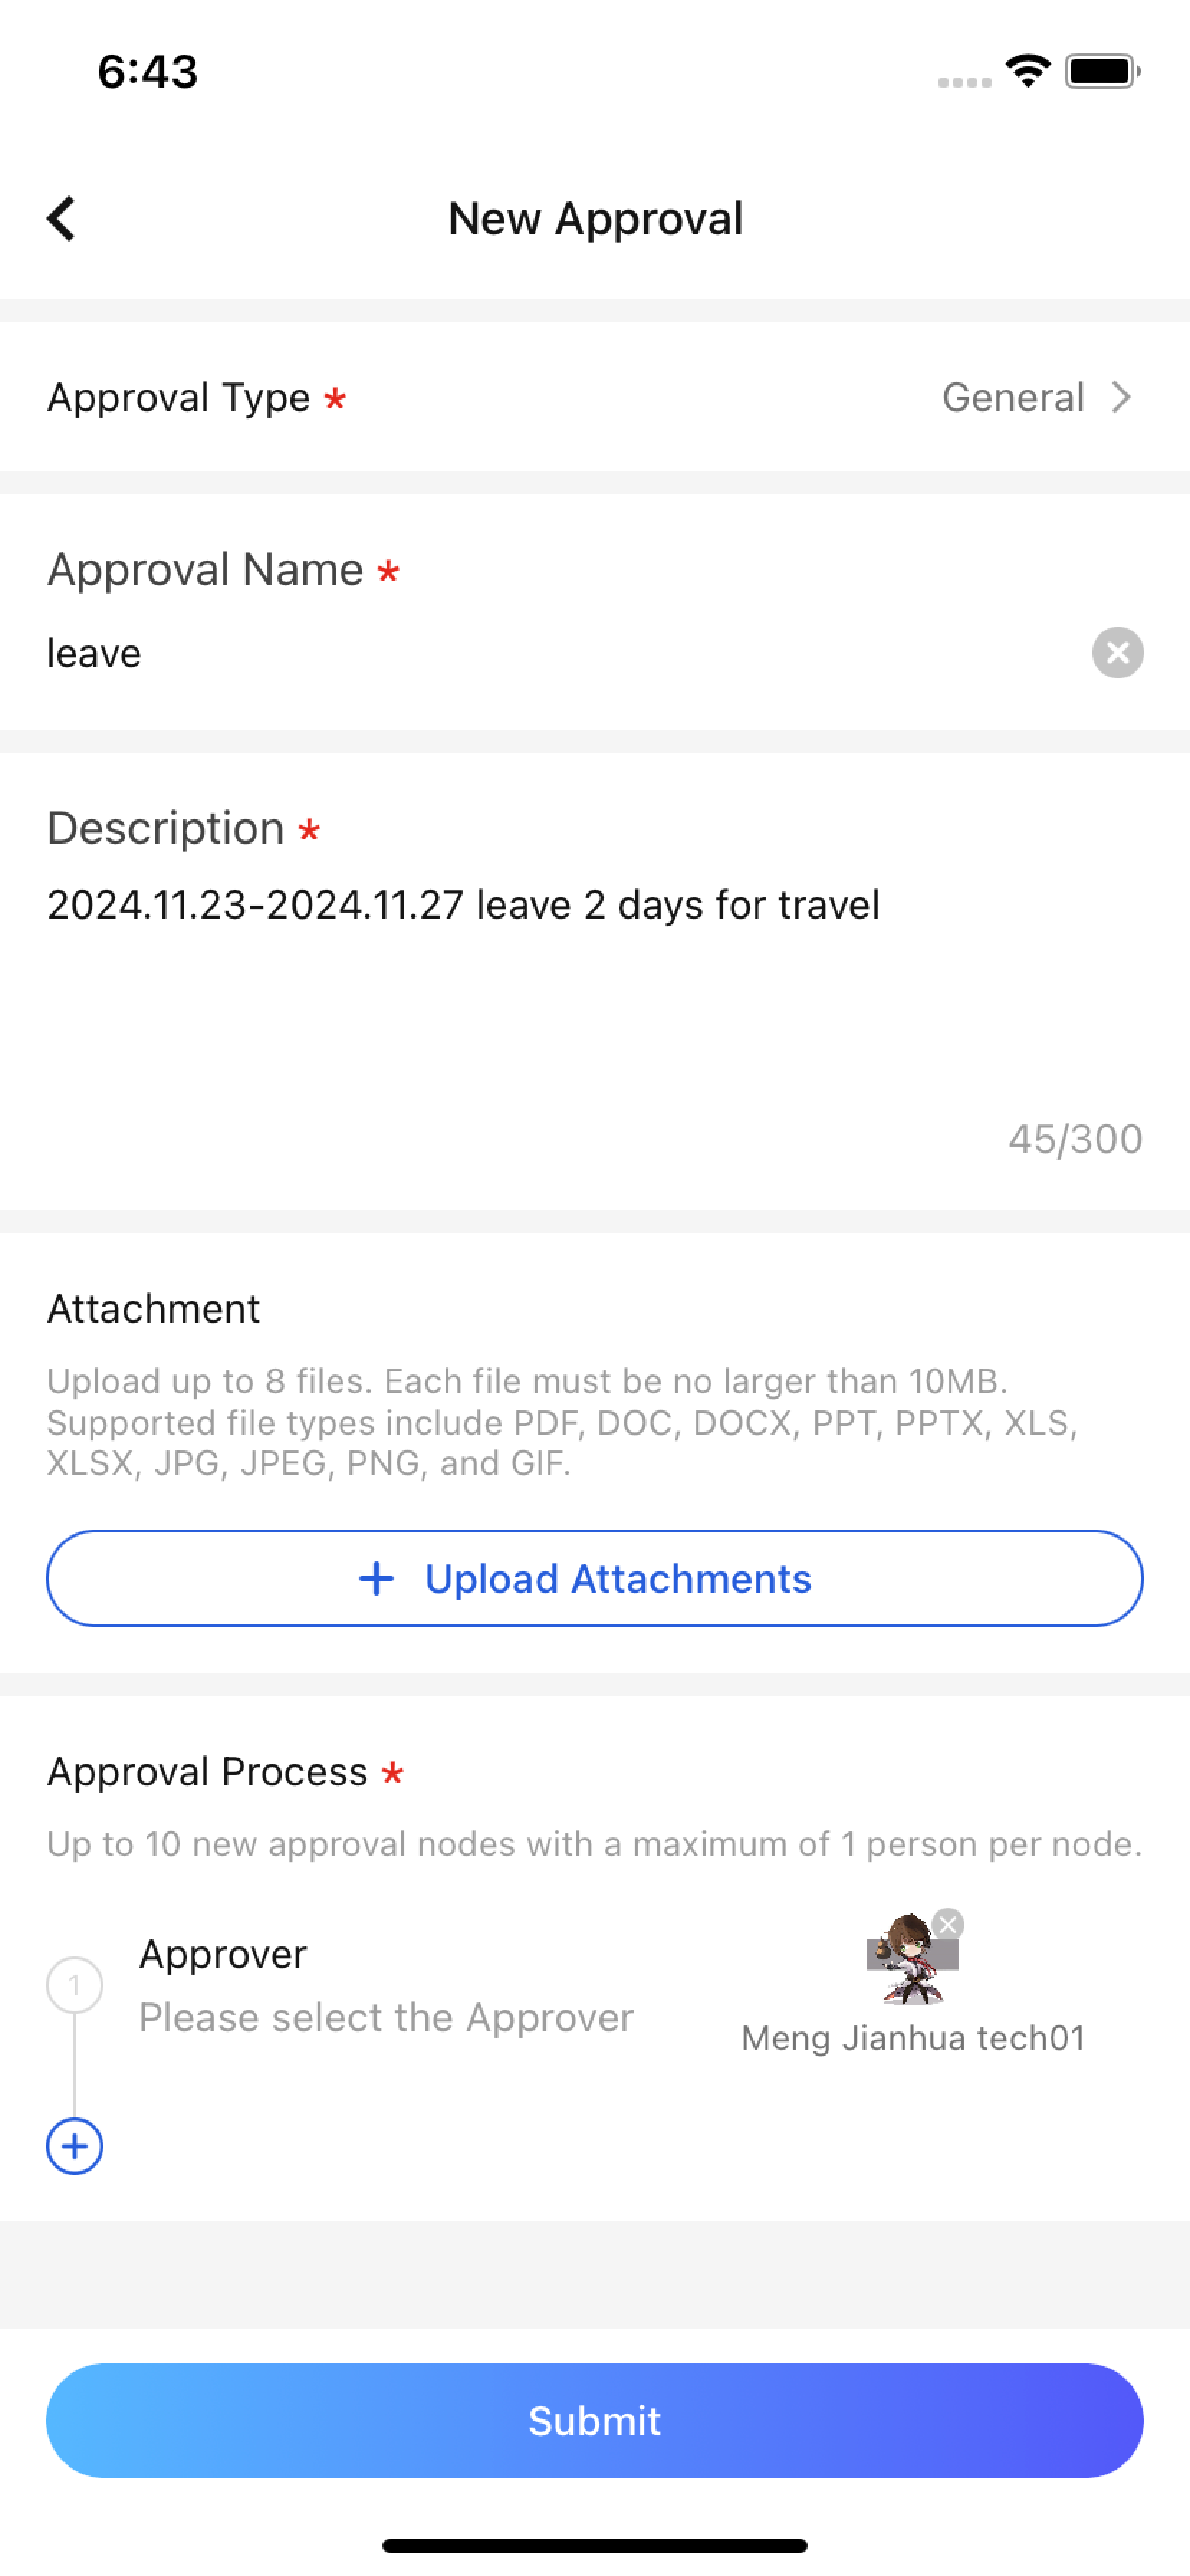Tap Please select the Approver text
The height and width of the screenshot is (2576, 1190).
click(386, 2017)
